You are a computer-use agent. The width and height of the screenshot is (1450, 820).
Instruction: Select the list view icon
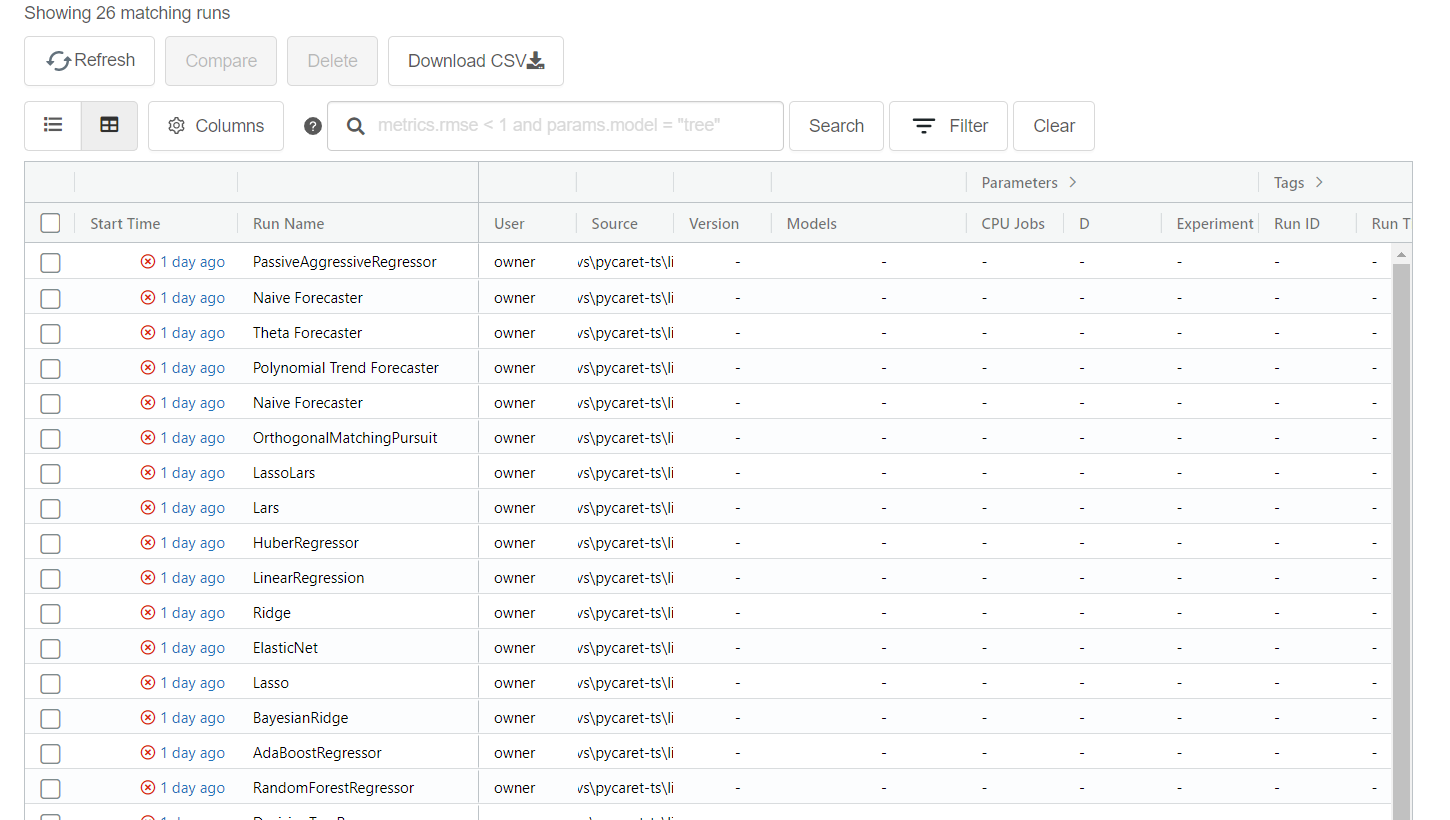pos(52,125)
